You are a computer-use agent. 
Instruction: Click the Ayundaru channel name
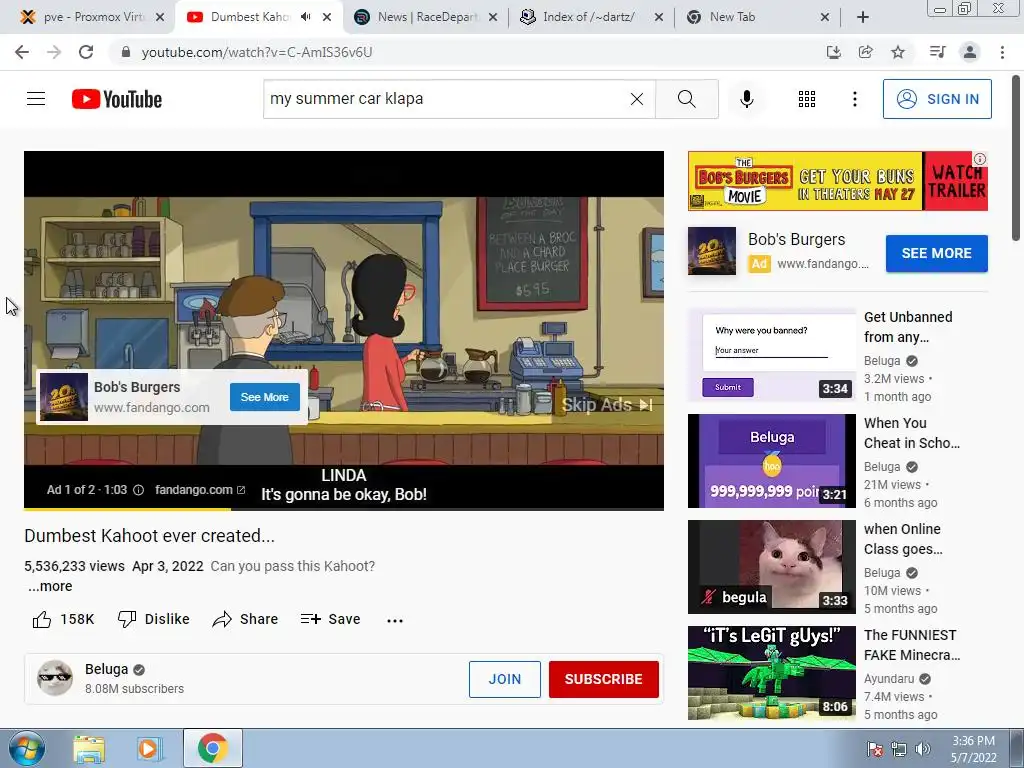tap(889, 679)
